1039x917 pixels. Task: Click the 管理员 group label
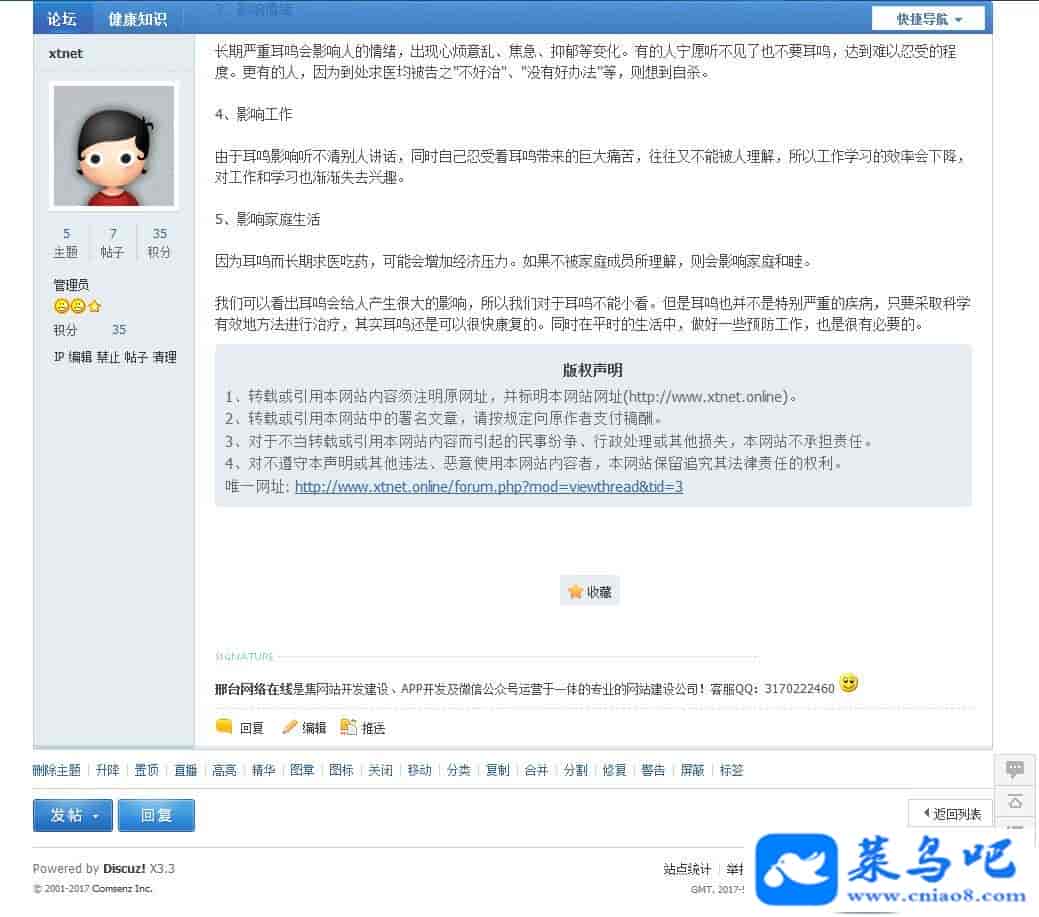click(71, 285)
